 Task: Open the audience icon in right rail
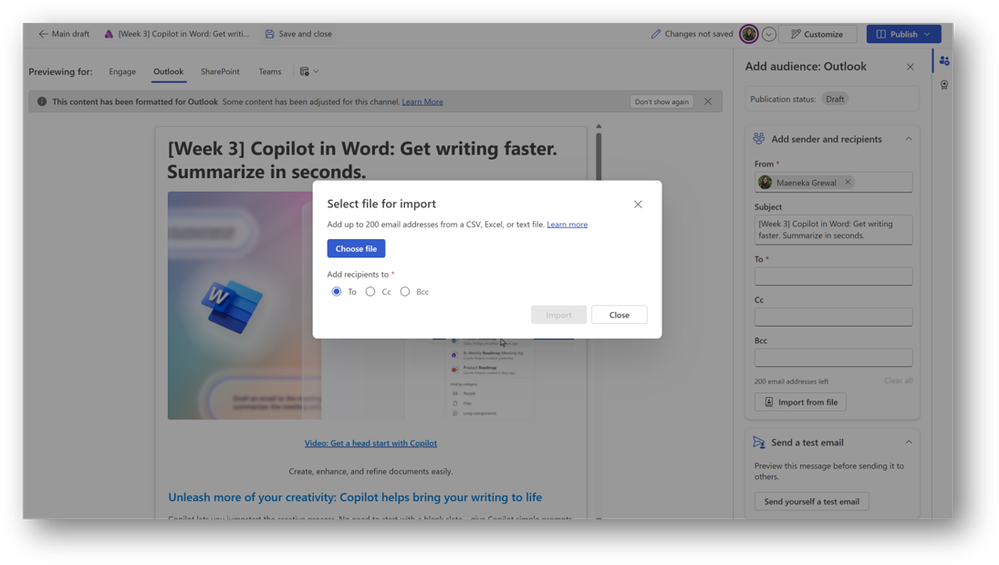[x=944, y=61]
